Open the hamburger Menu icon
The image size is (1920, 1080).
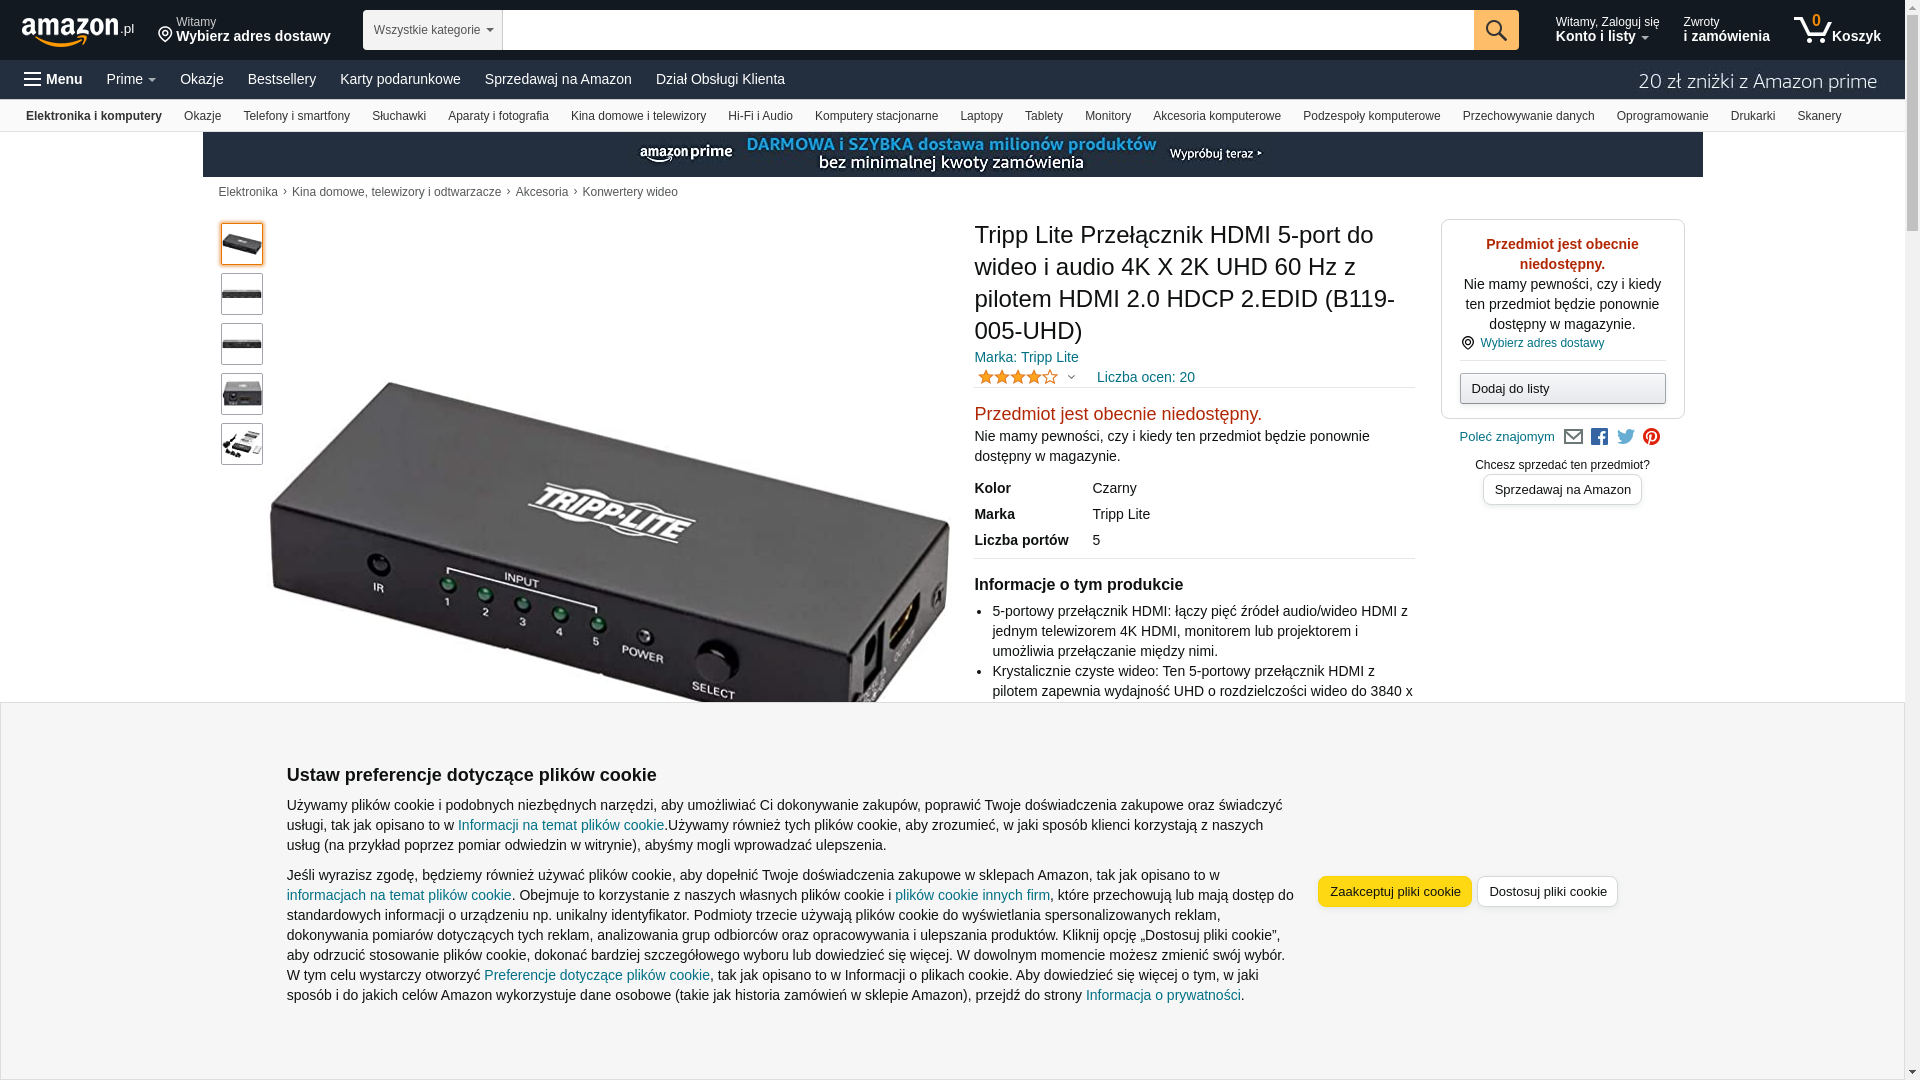tap(53, 79)
